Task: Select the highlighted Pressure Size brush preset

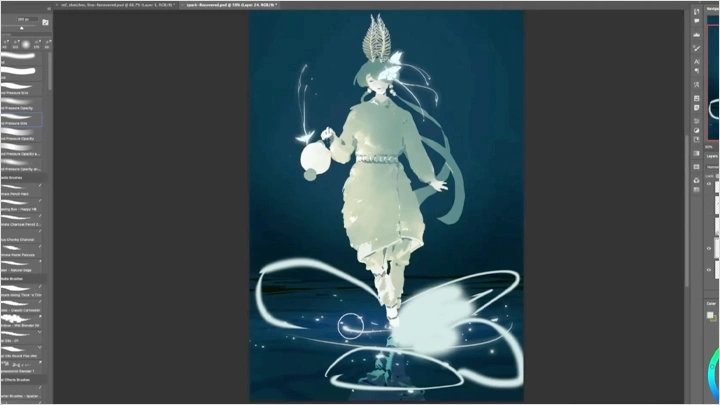Action: click(22, 123)
